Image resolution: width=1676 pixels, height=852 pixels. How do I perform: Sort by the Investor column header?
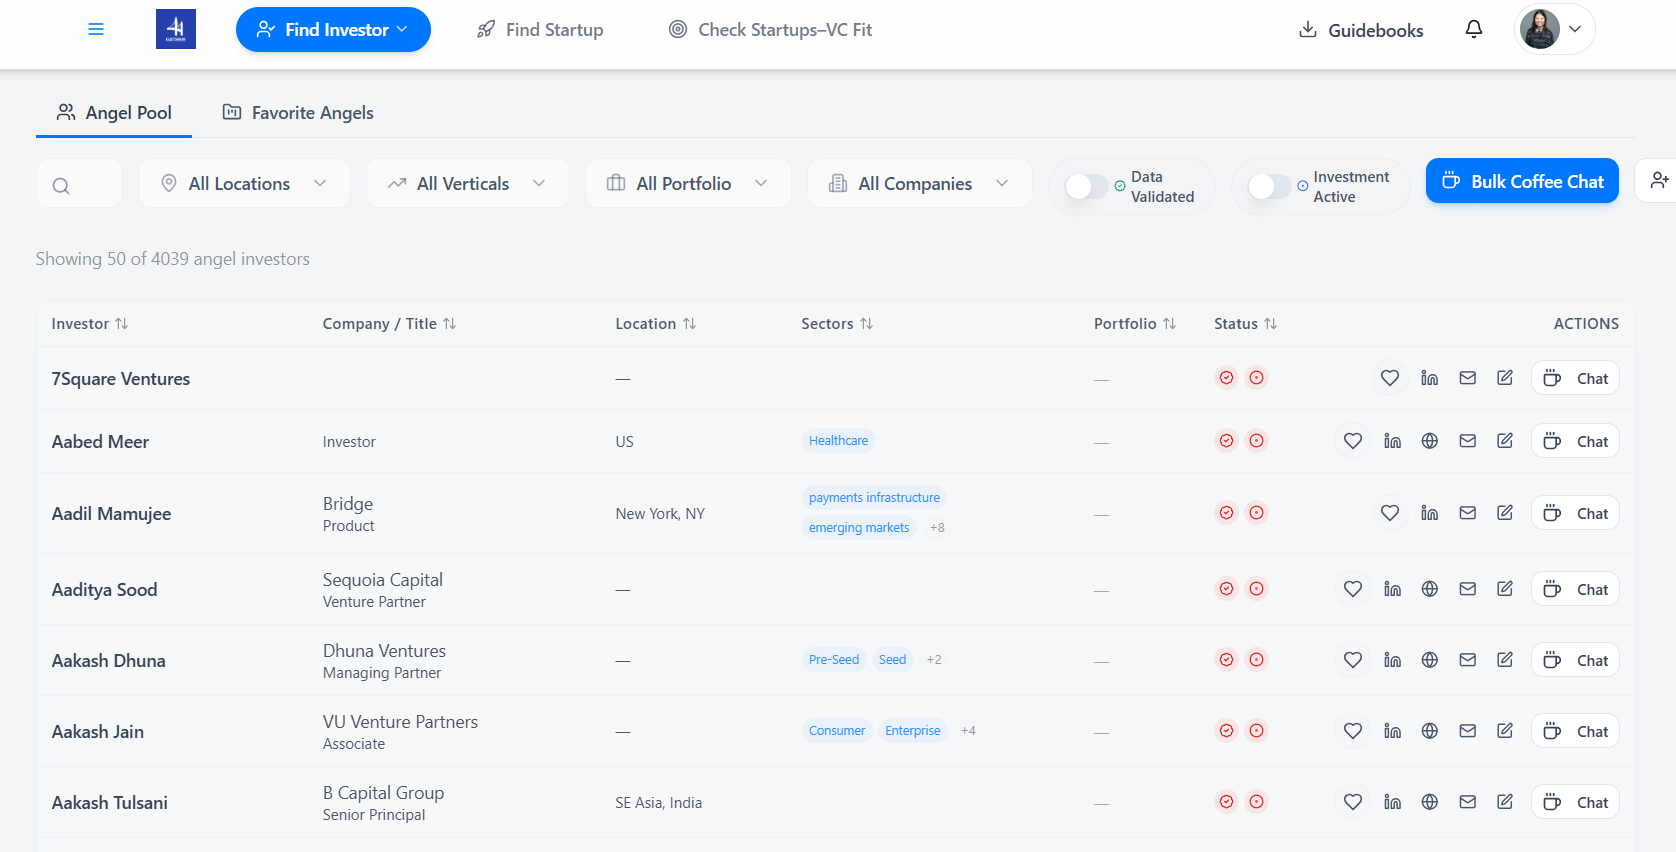(90, 324)
